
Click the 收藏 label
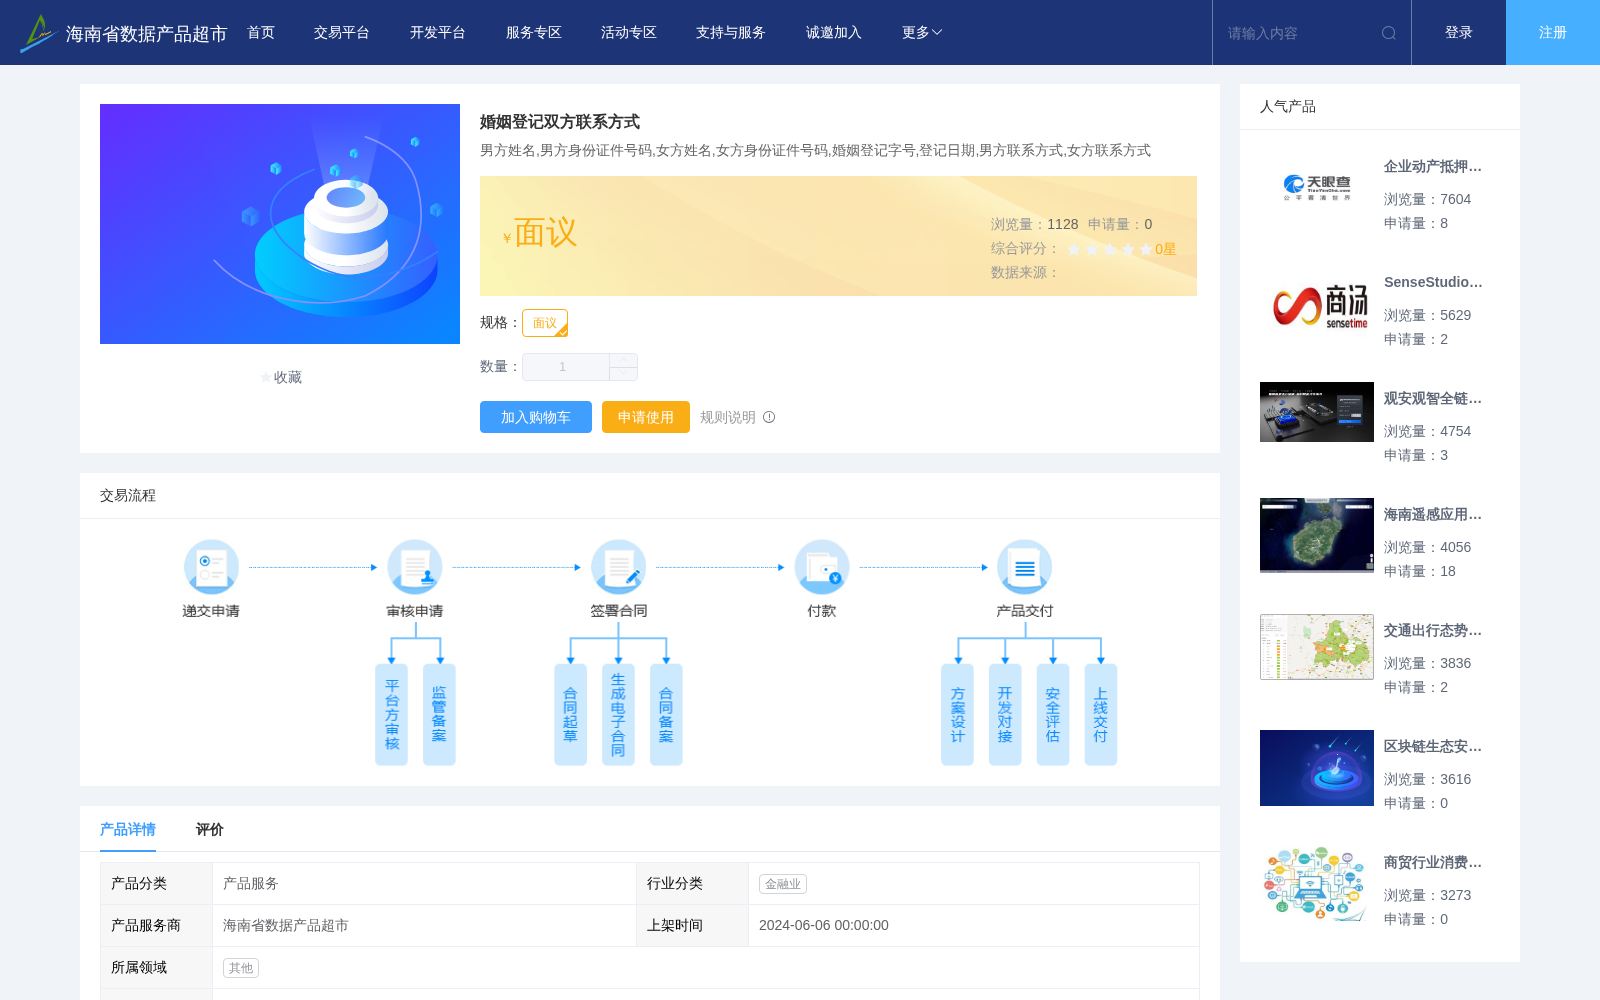coord(288,377)
